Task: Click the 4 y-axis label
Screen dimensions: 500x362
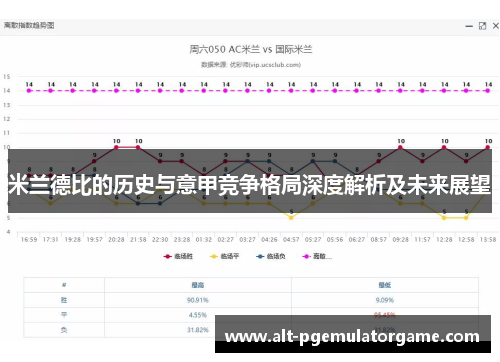Action: [x=8, y=232]
